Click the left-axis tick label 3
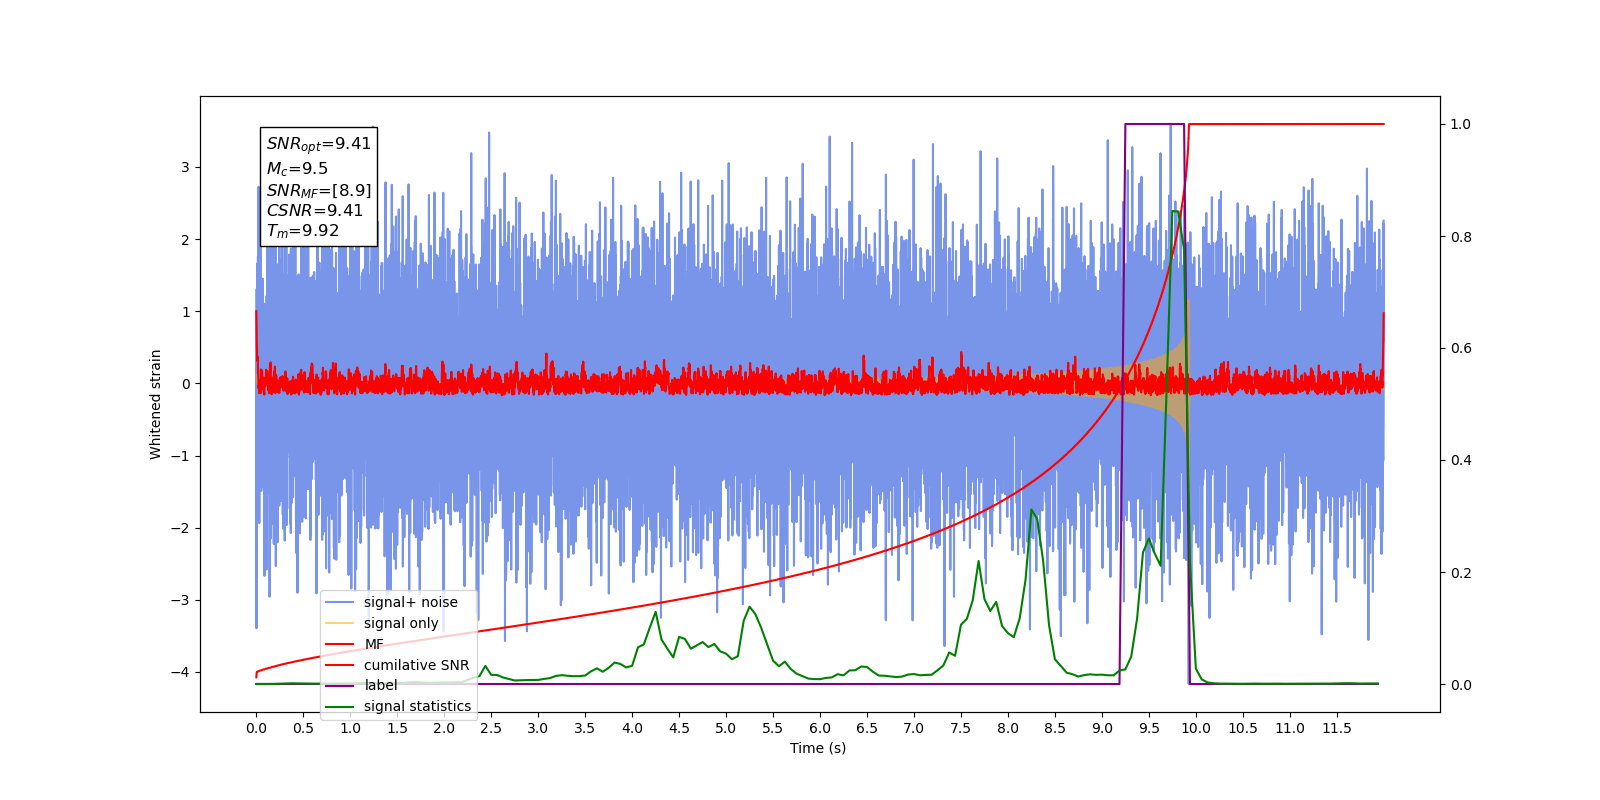This screenshot has height=800, width=1600. [185, 167]
